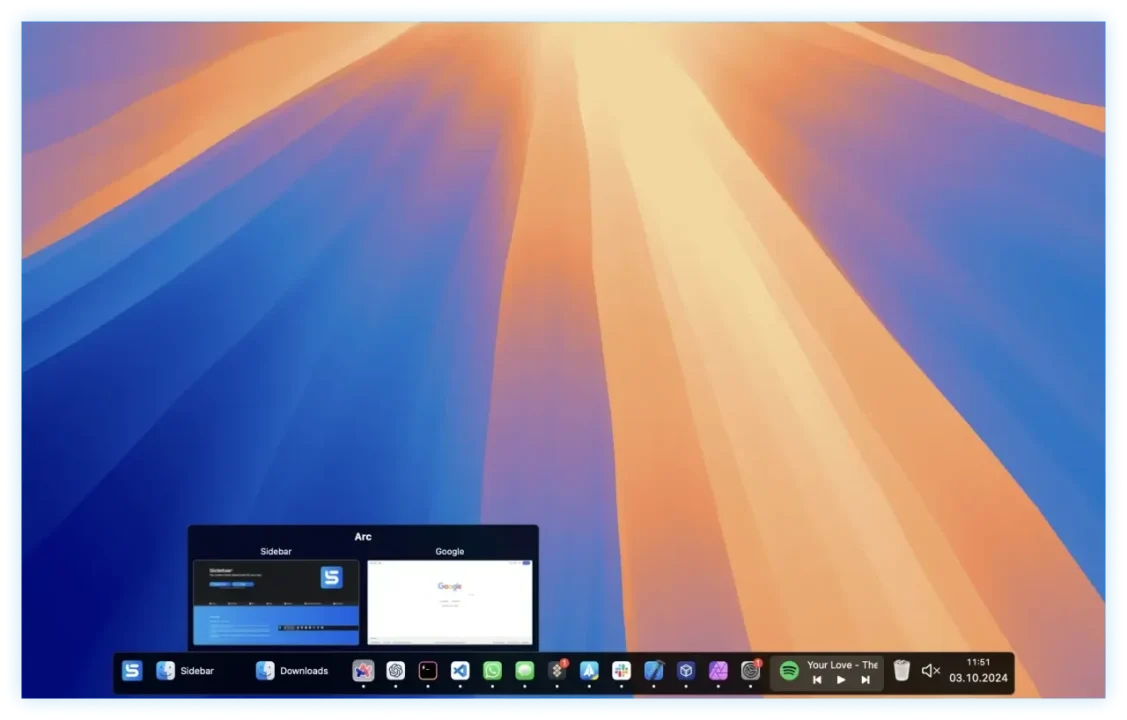The height and width of the screenshot is (720, 1127).
Task: Select the Sidebar window preview thumbnail in Arc
Action: (276, 602)
